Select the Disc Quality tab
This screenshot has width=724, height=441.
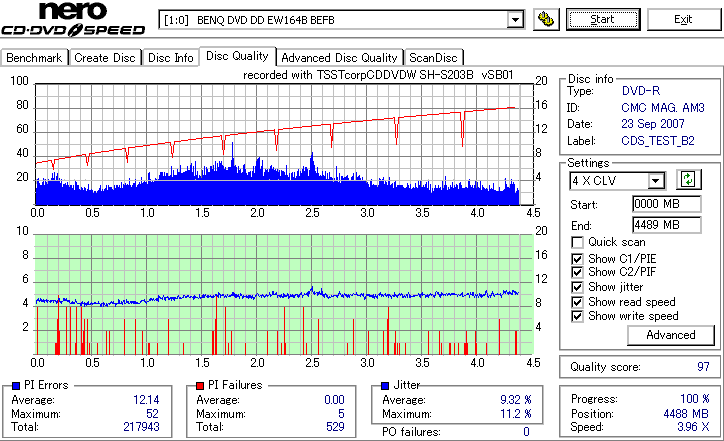click(x=237, y=56)
